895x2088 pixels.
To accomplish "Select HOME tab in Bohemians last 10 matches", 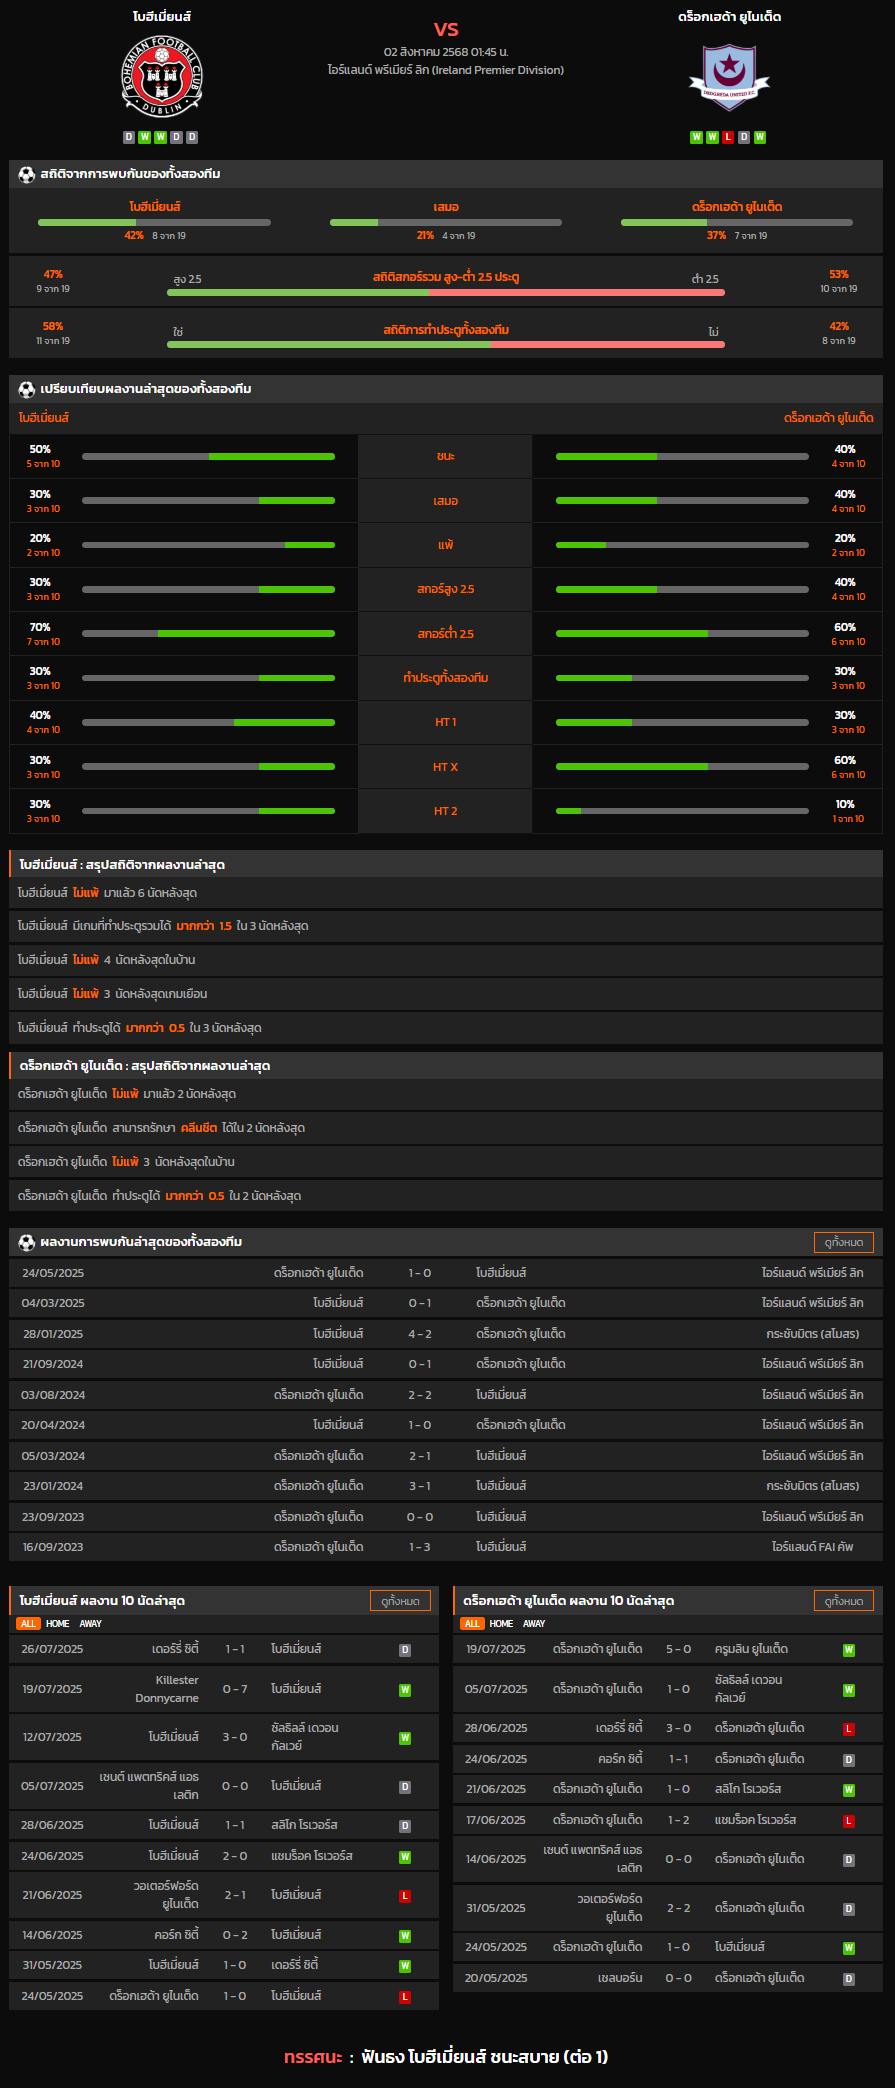I will (x=58, y=1624).
